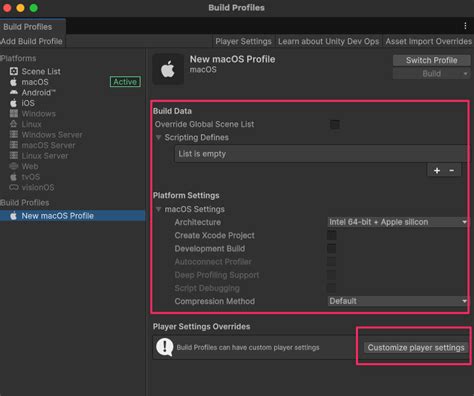This screenshot has width=474, height=396.
Task: Click the Android robot icon
Action: [x=14, y=92]
